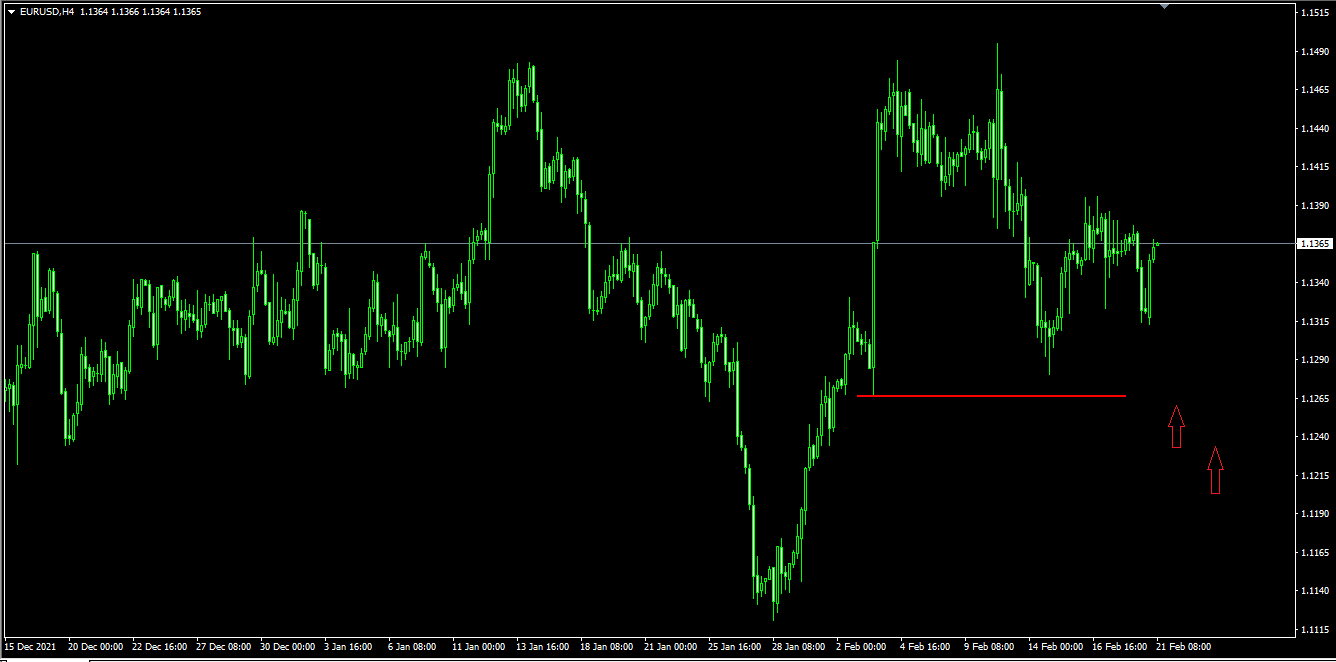Viewport: 1336px width, 662px height.
Task: Click the 21 Feb 08:00 time label
Action: click(x=1184, y=647)
